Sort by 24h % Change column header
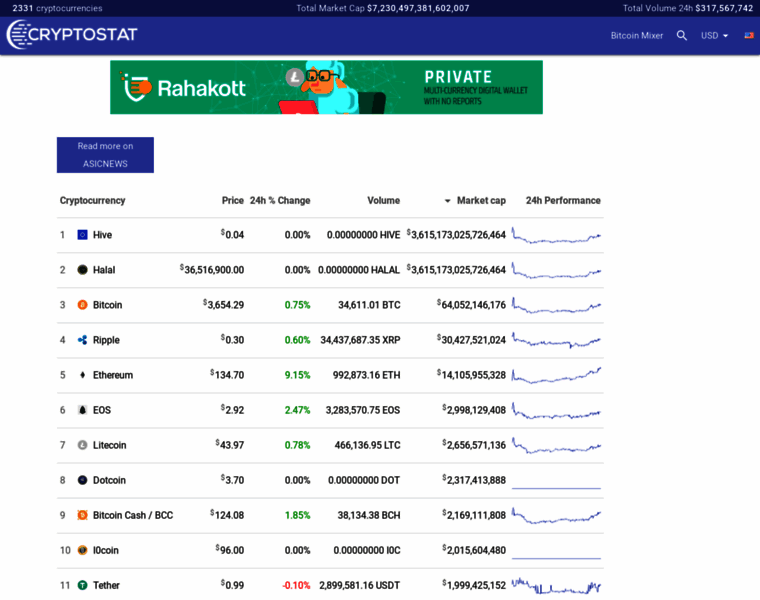 click(280, 201)
